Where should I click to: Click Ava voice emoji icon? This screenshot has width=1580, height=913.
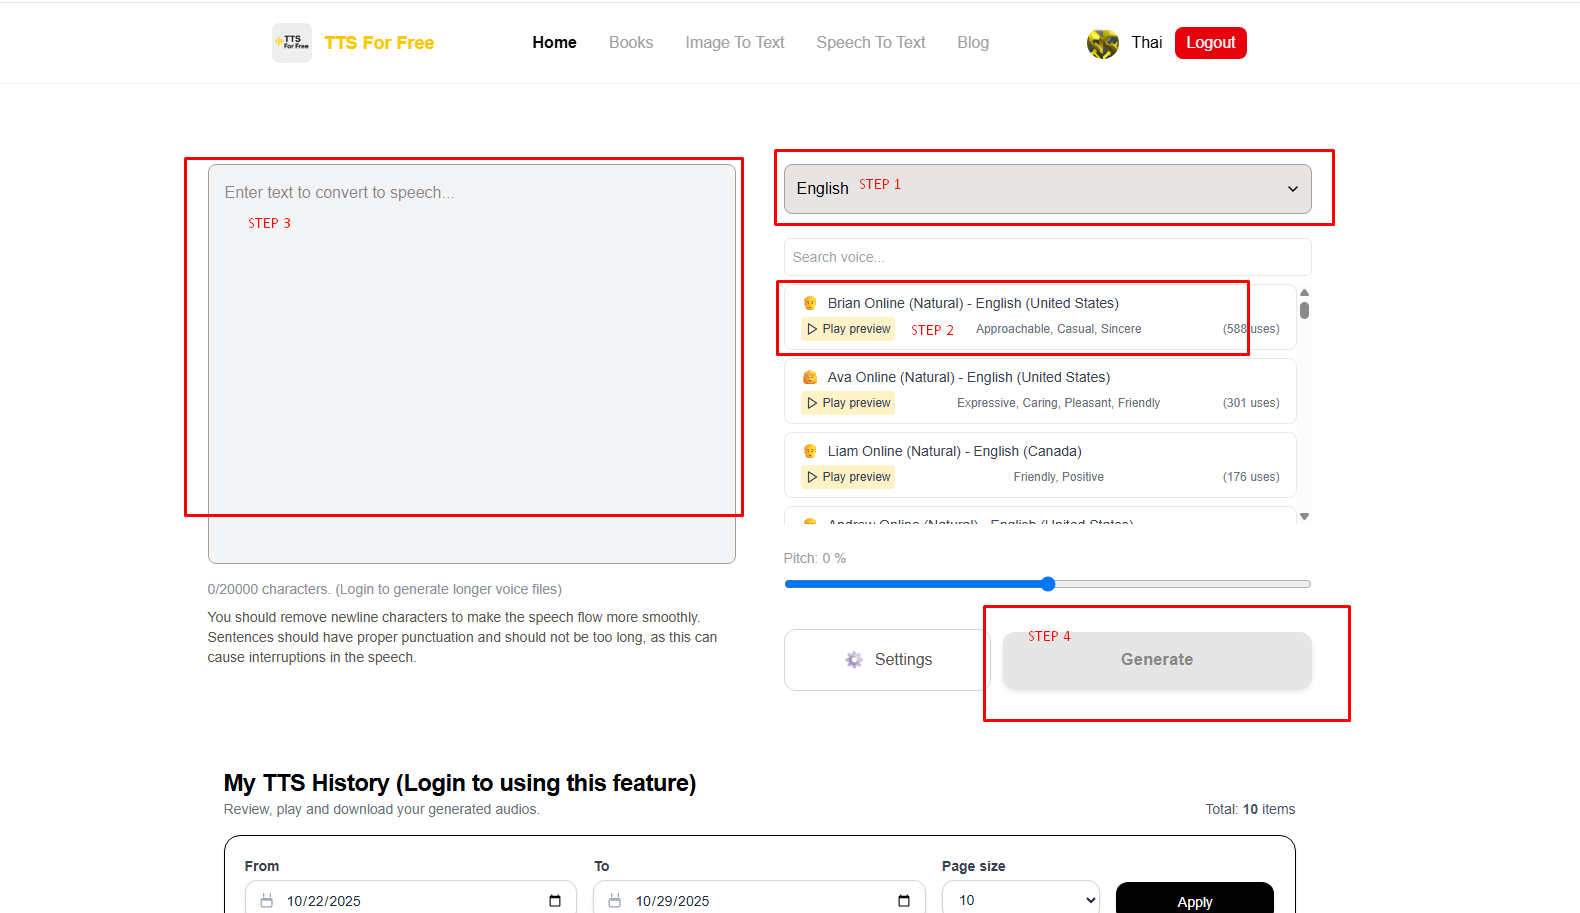pos(810,377)
